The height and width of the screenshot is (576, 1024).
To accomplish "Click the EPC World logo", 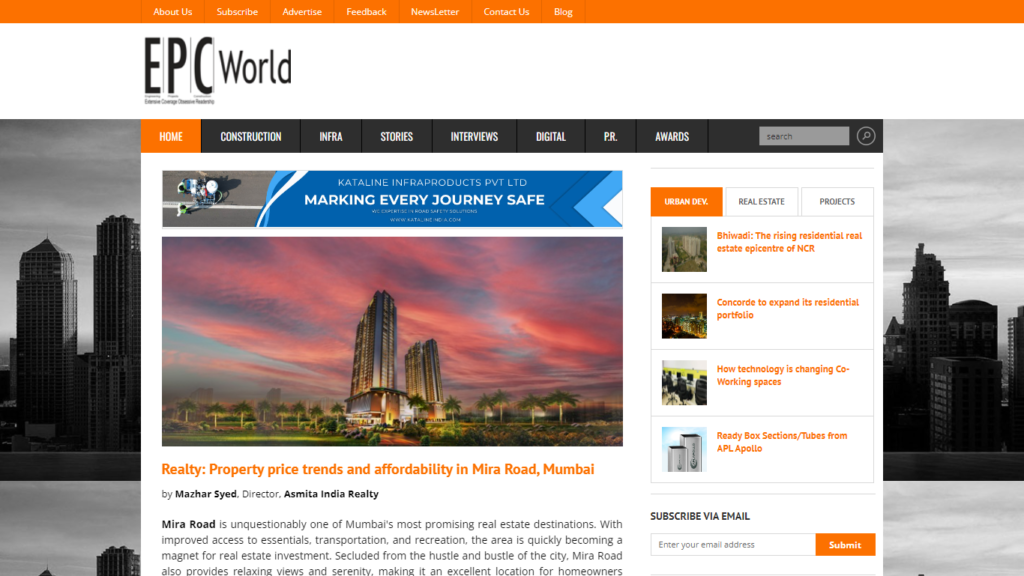I will tap(217, 70).
